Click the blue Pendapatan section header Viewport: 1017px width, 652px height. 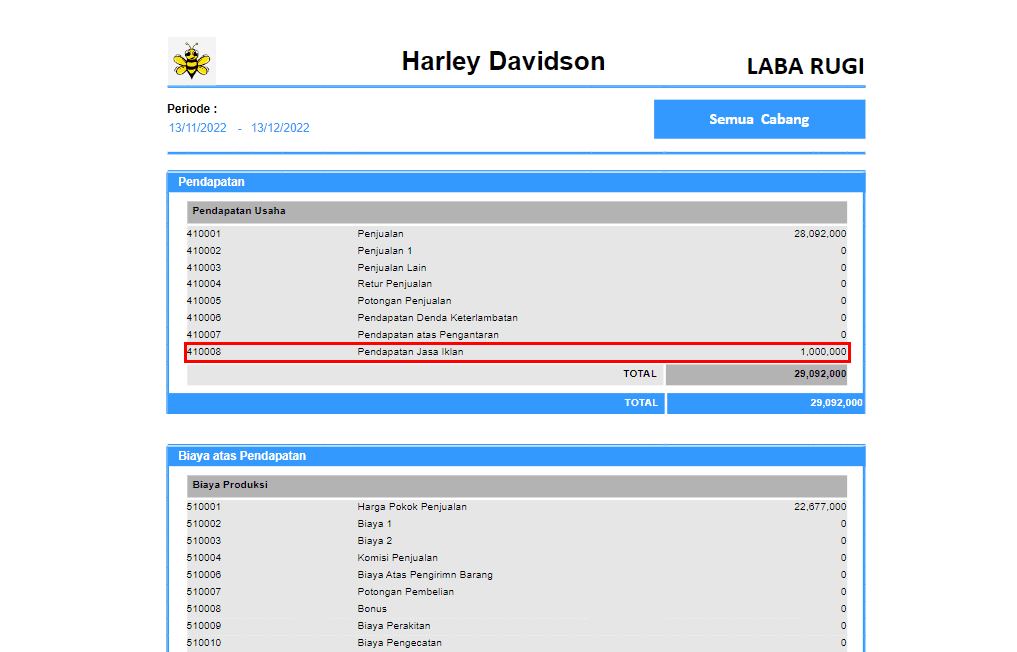pos(516,182)
